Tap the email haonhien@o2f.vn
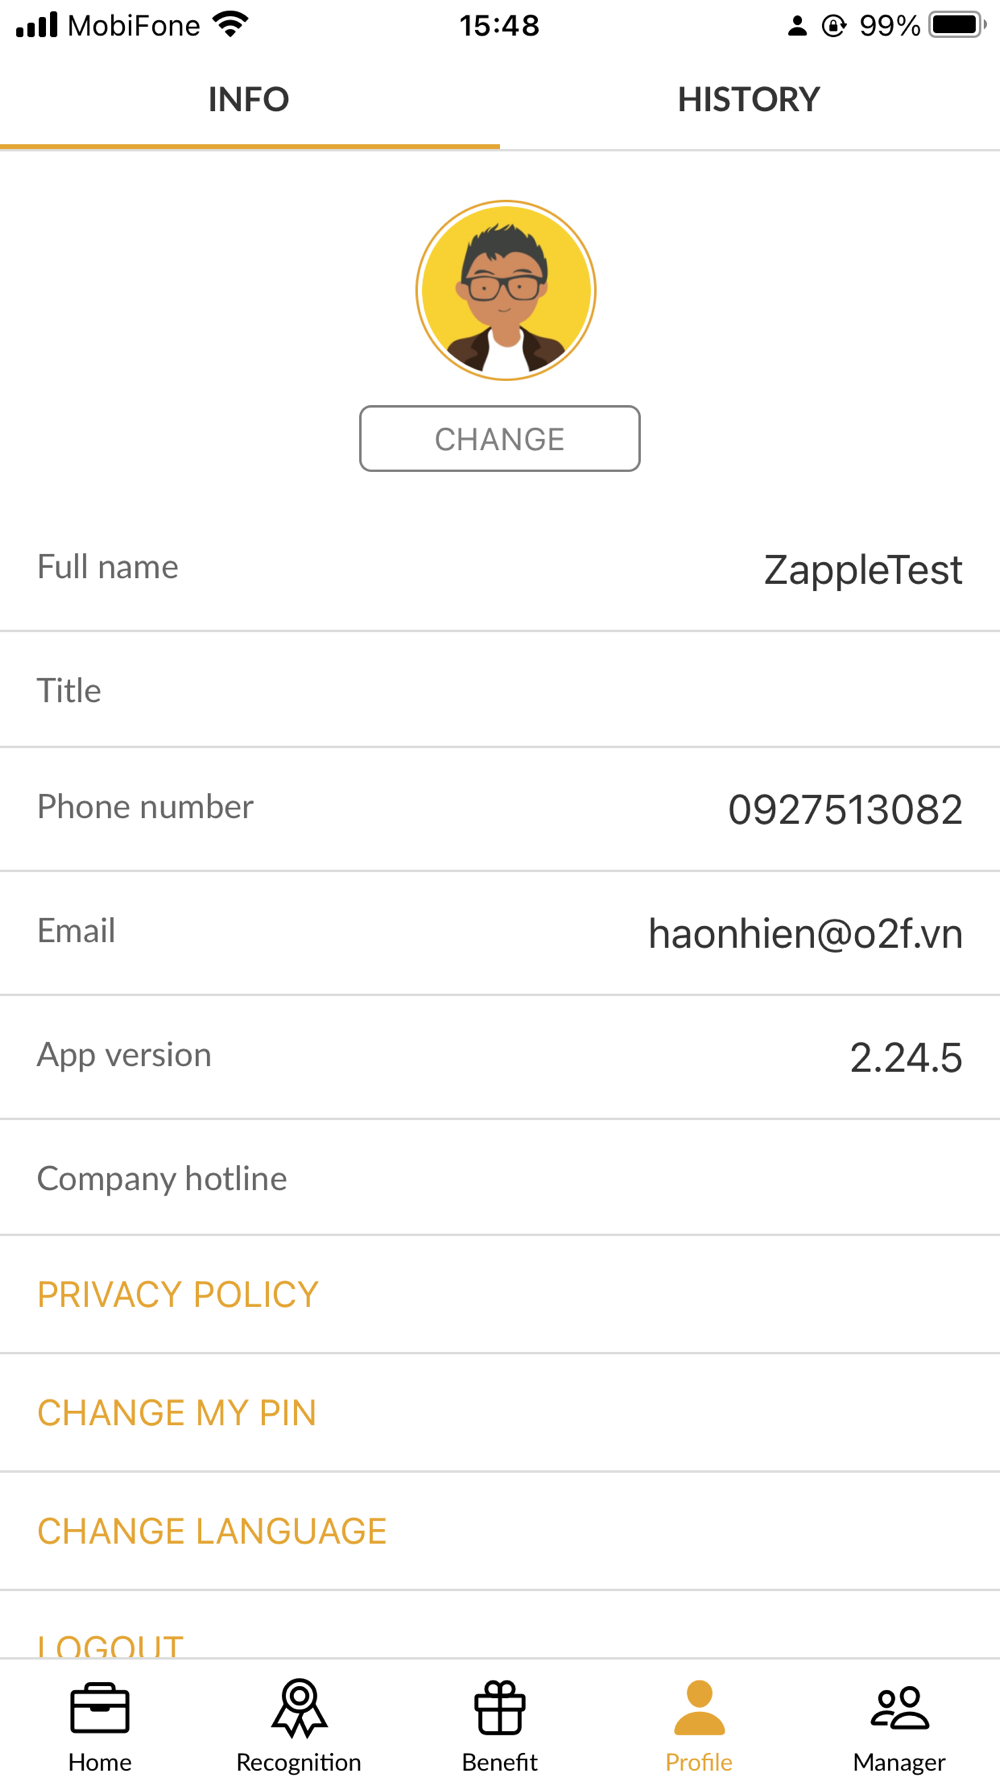 [x=805, y=933]
